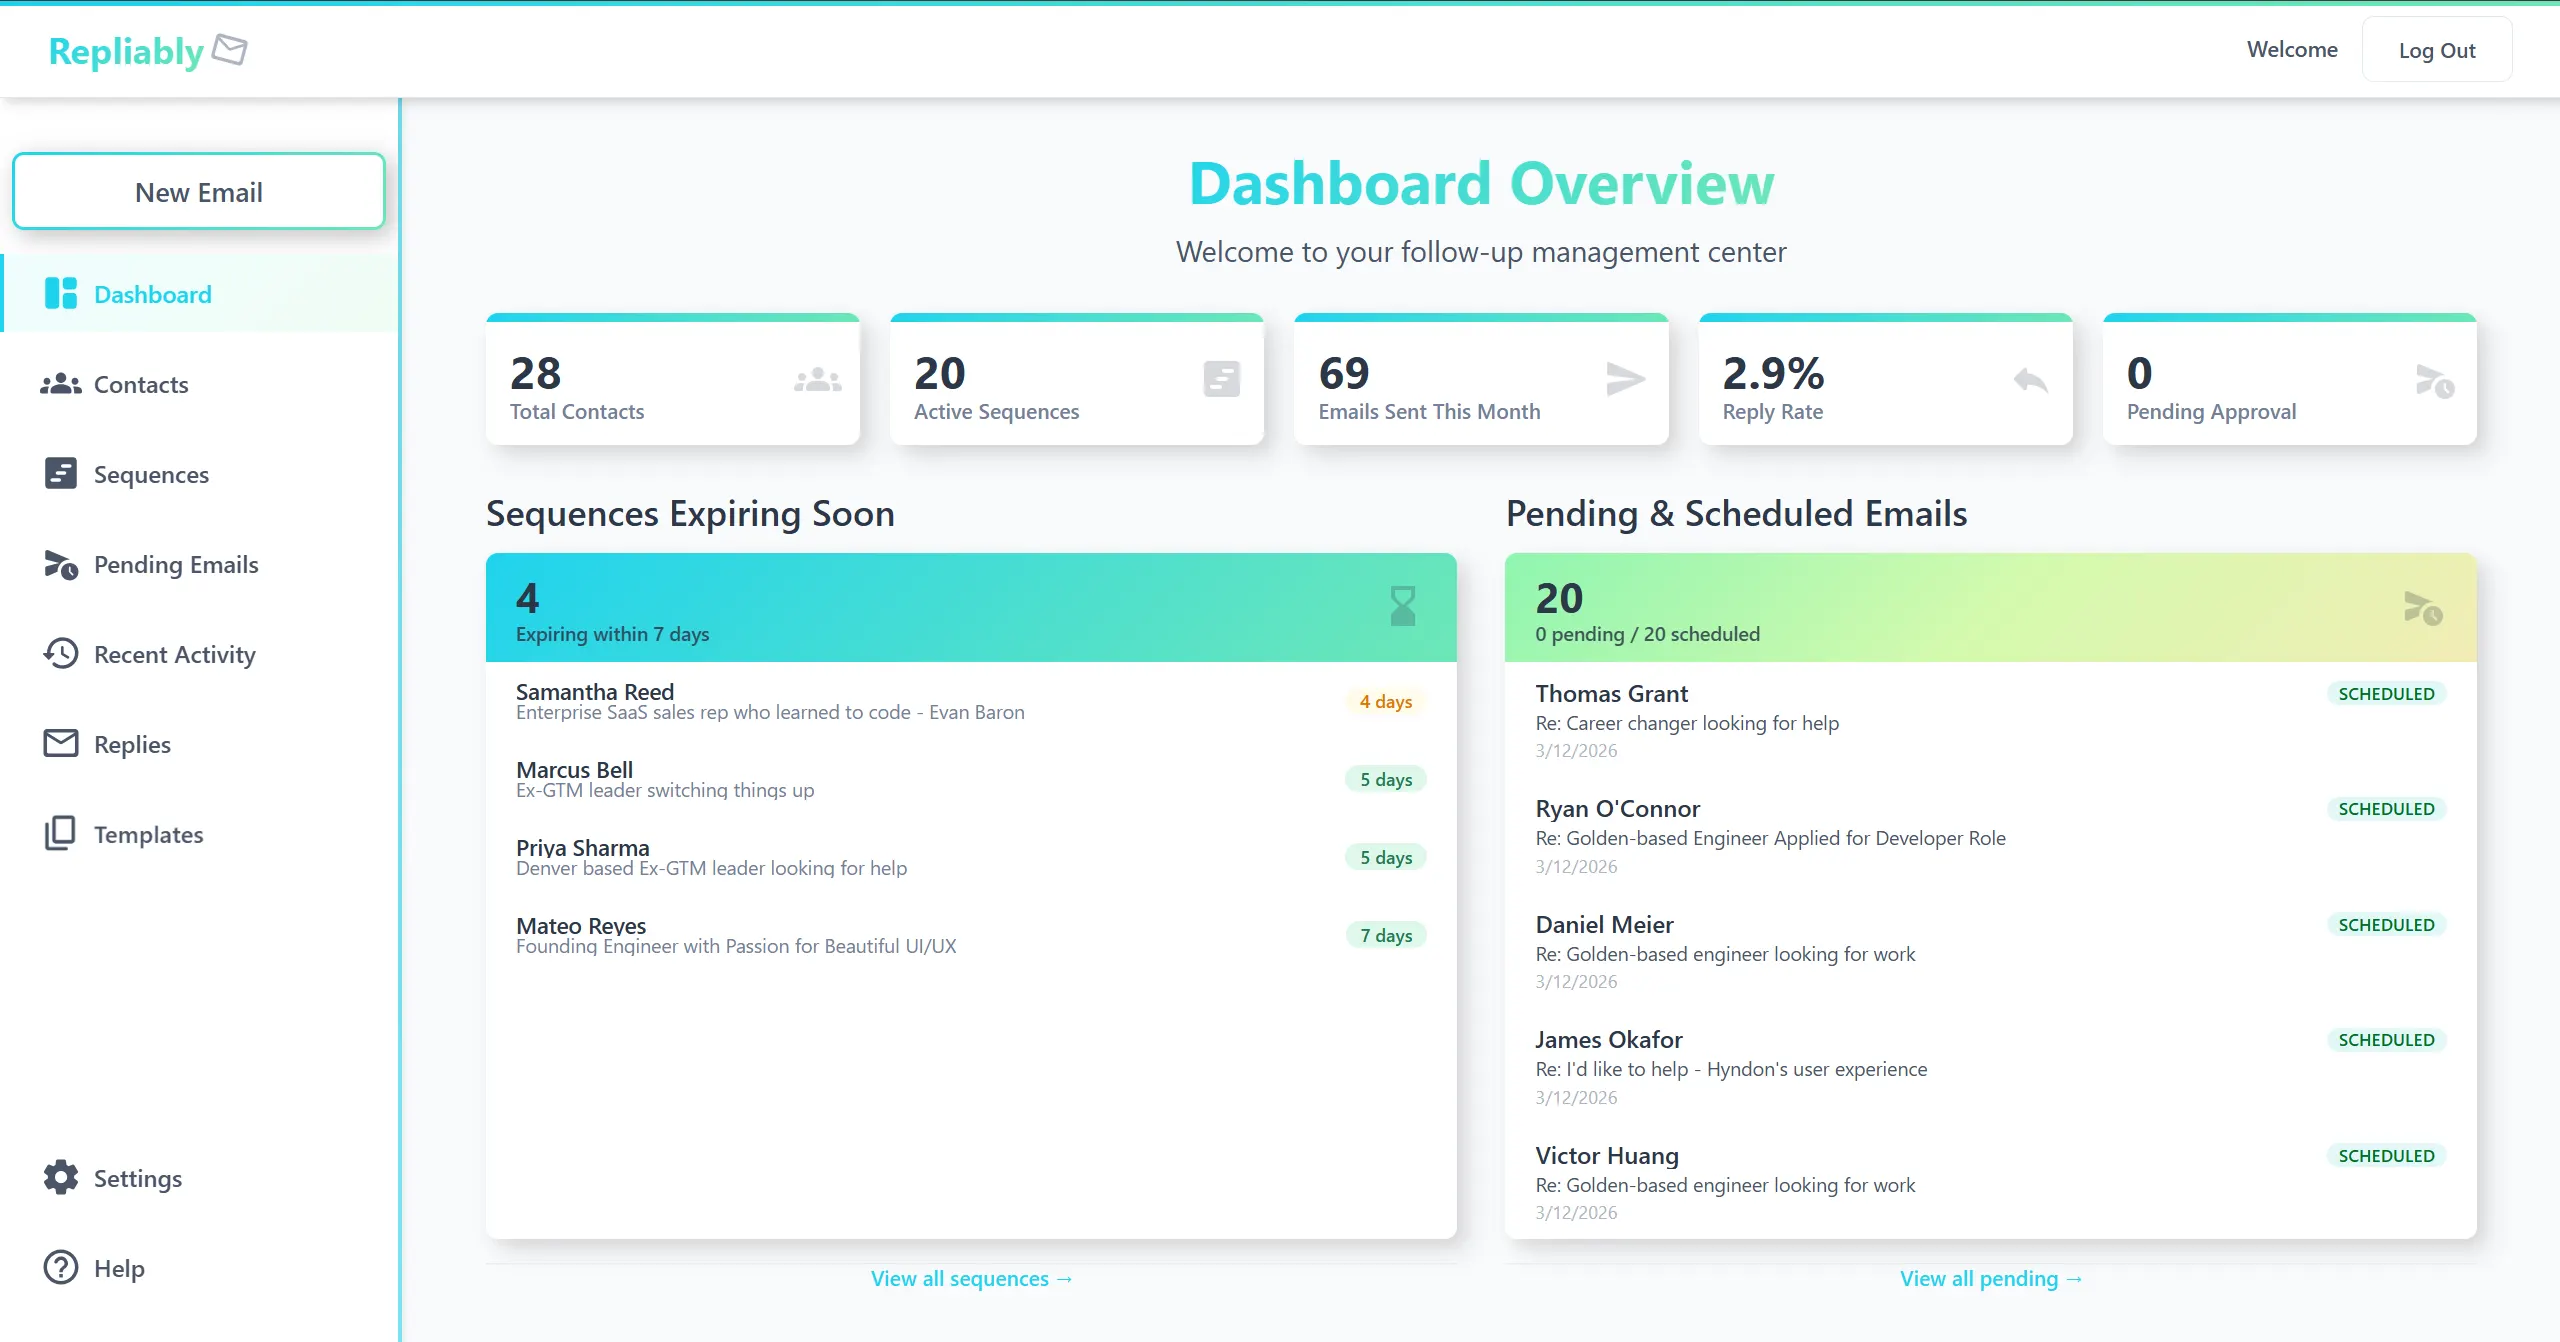Screen dimensions: 2560x1342
Task: Open Help via the question mark icon
Action: click(x=60, y=1267)
